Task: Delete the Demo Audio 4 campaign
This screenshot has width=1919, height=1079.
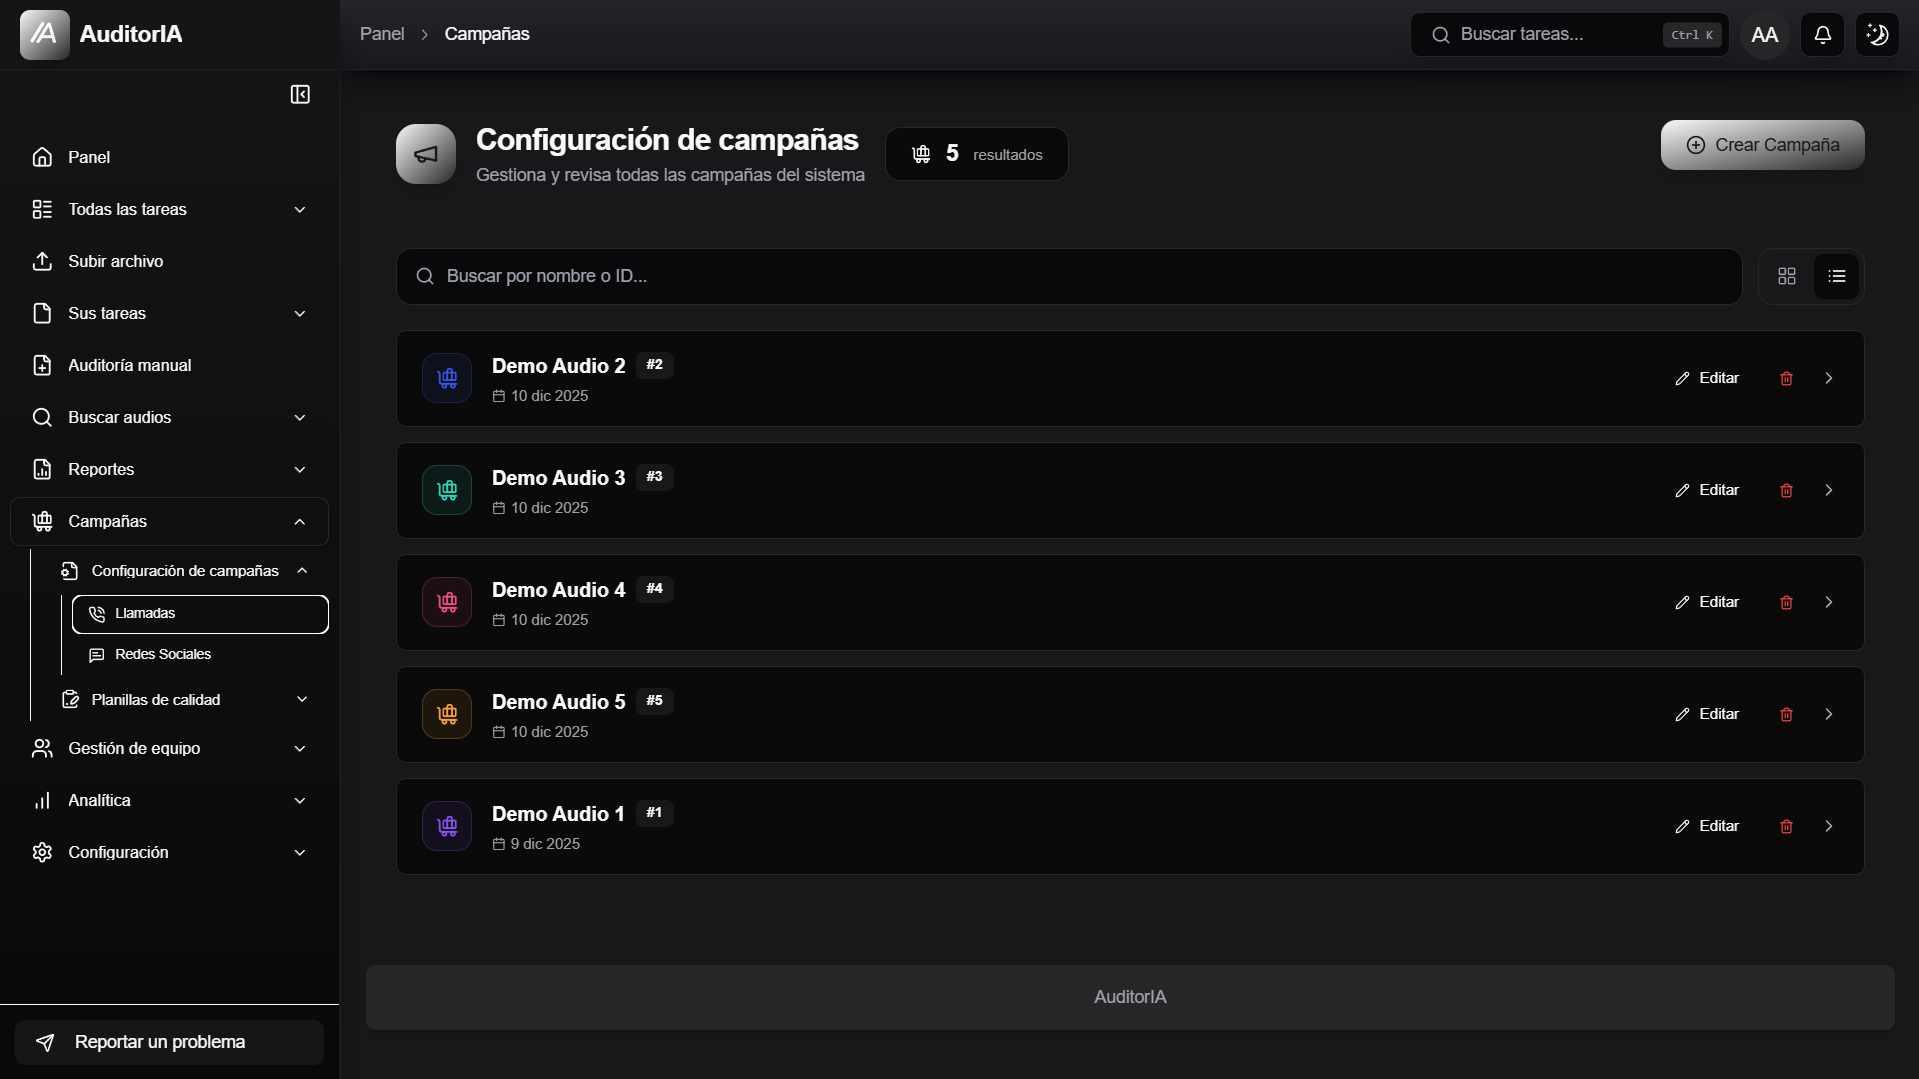Action: point(1786,602)
